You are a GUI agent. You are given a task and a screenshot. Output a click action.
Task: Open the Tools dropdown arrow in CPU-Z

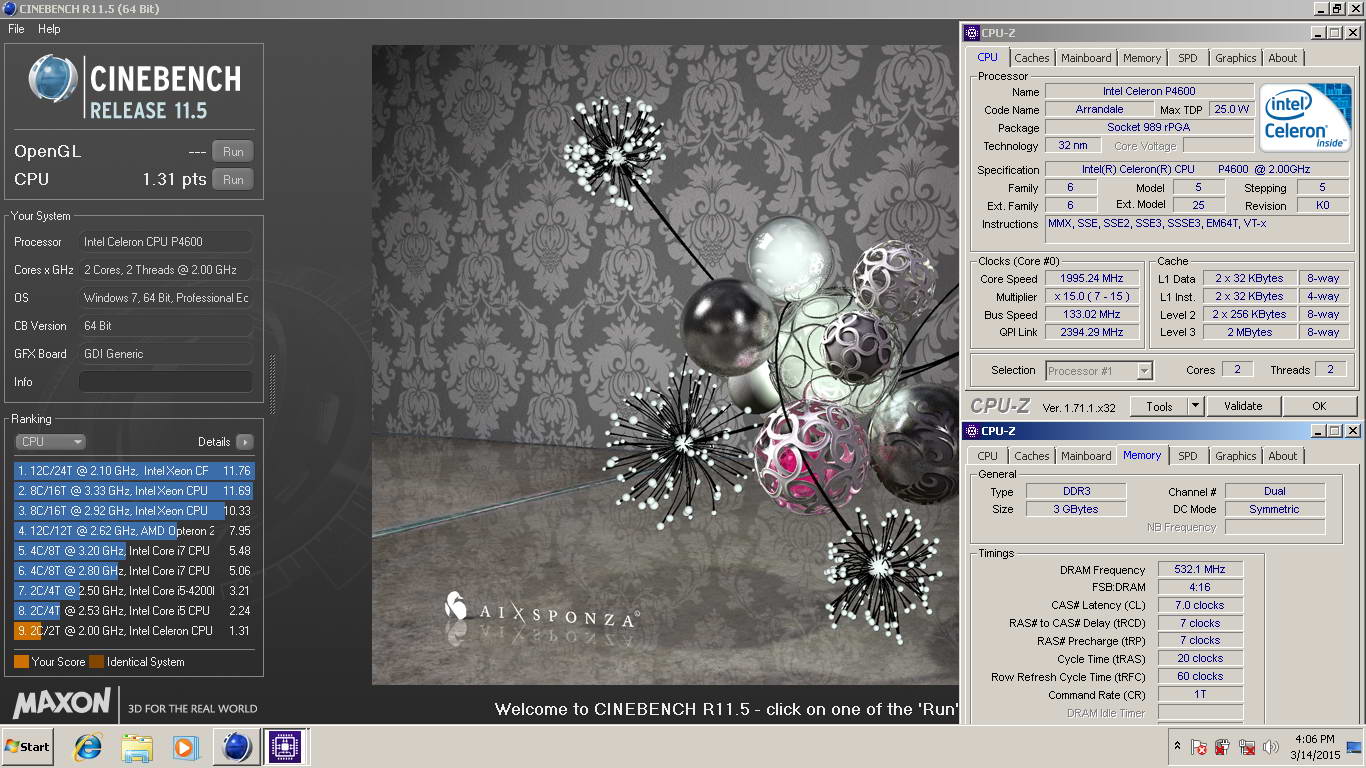1195,406
